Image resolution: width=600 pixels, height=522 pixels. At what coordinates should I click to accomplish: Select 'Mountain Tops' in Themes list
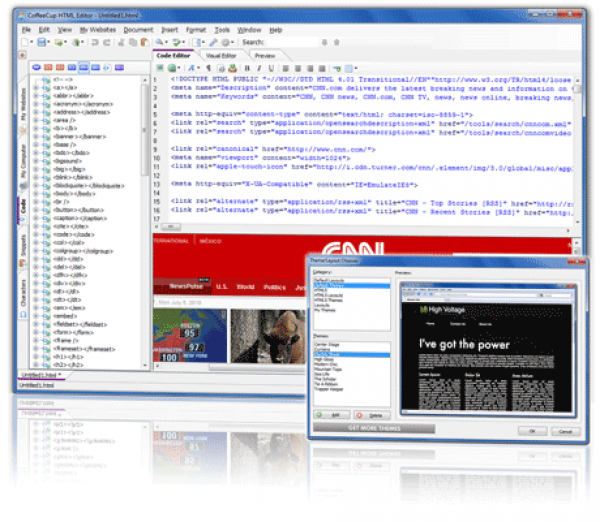pos(328,369)
